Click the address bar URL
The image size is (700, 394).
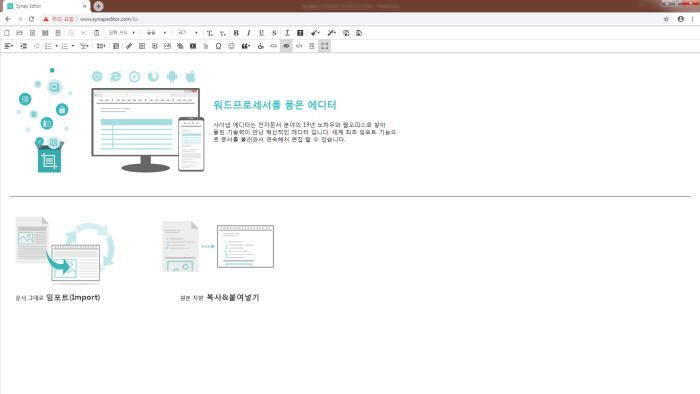pos(109,19)
